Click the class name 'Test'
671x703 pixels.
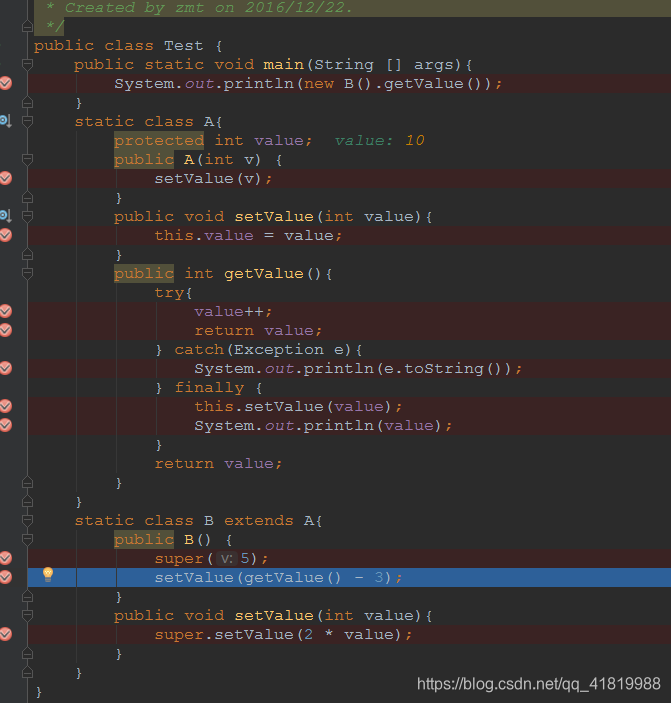pos(183,45)
